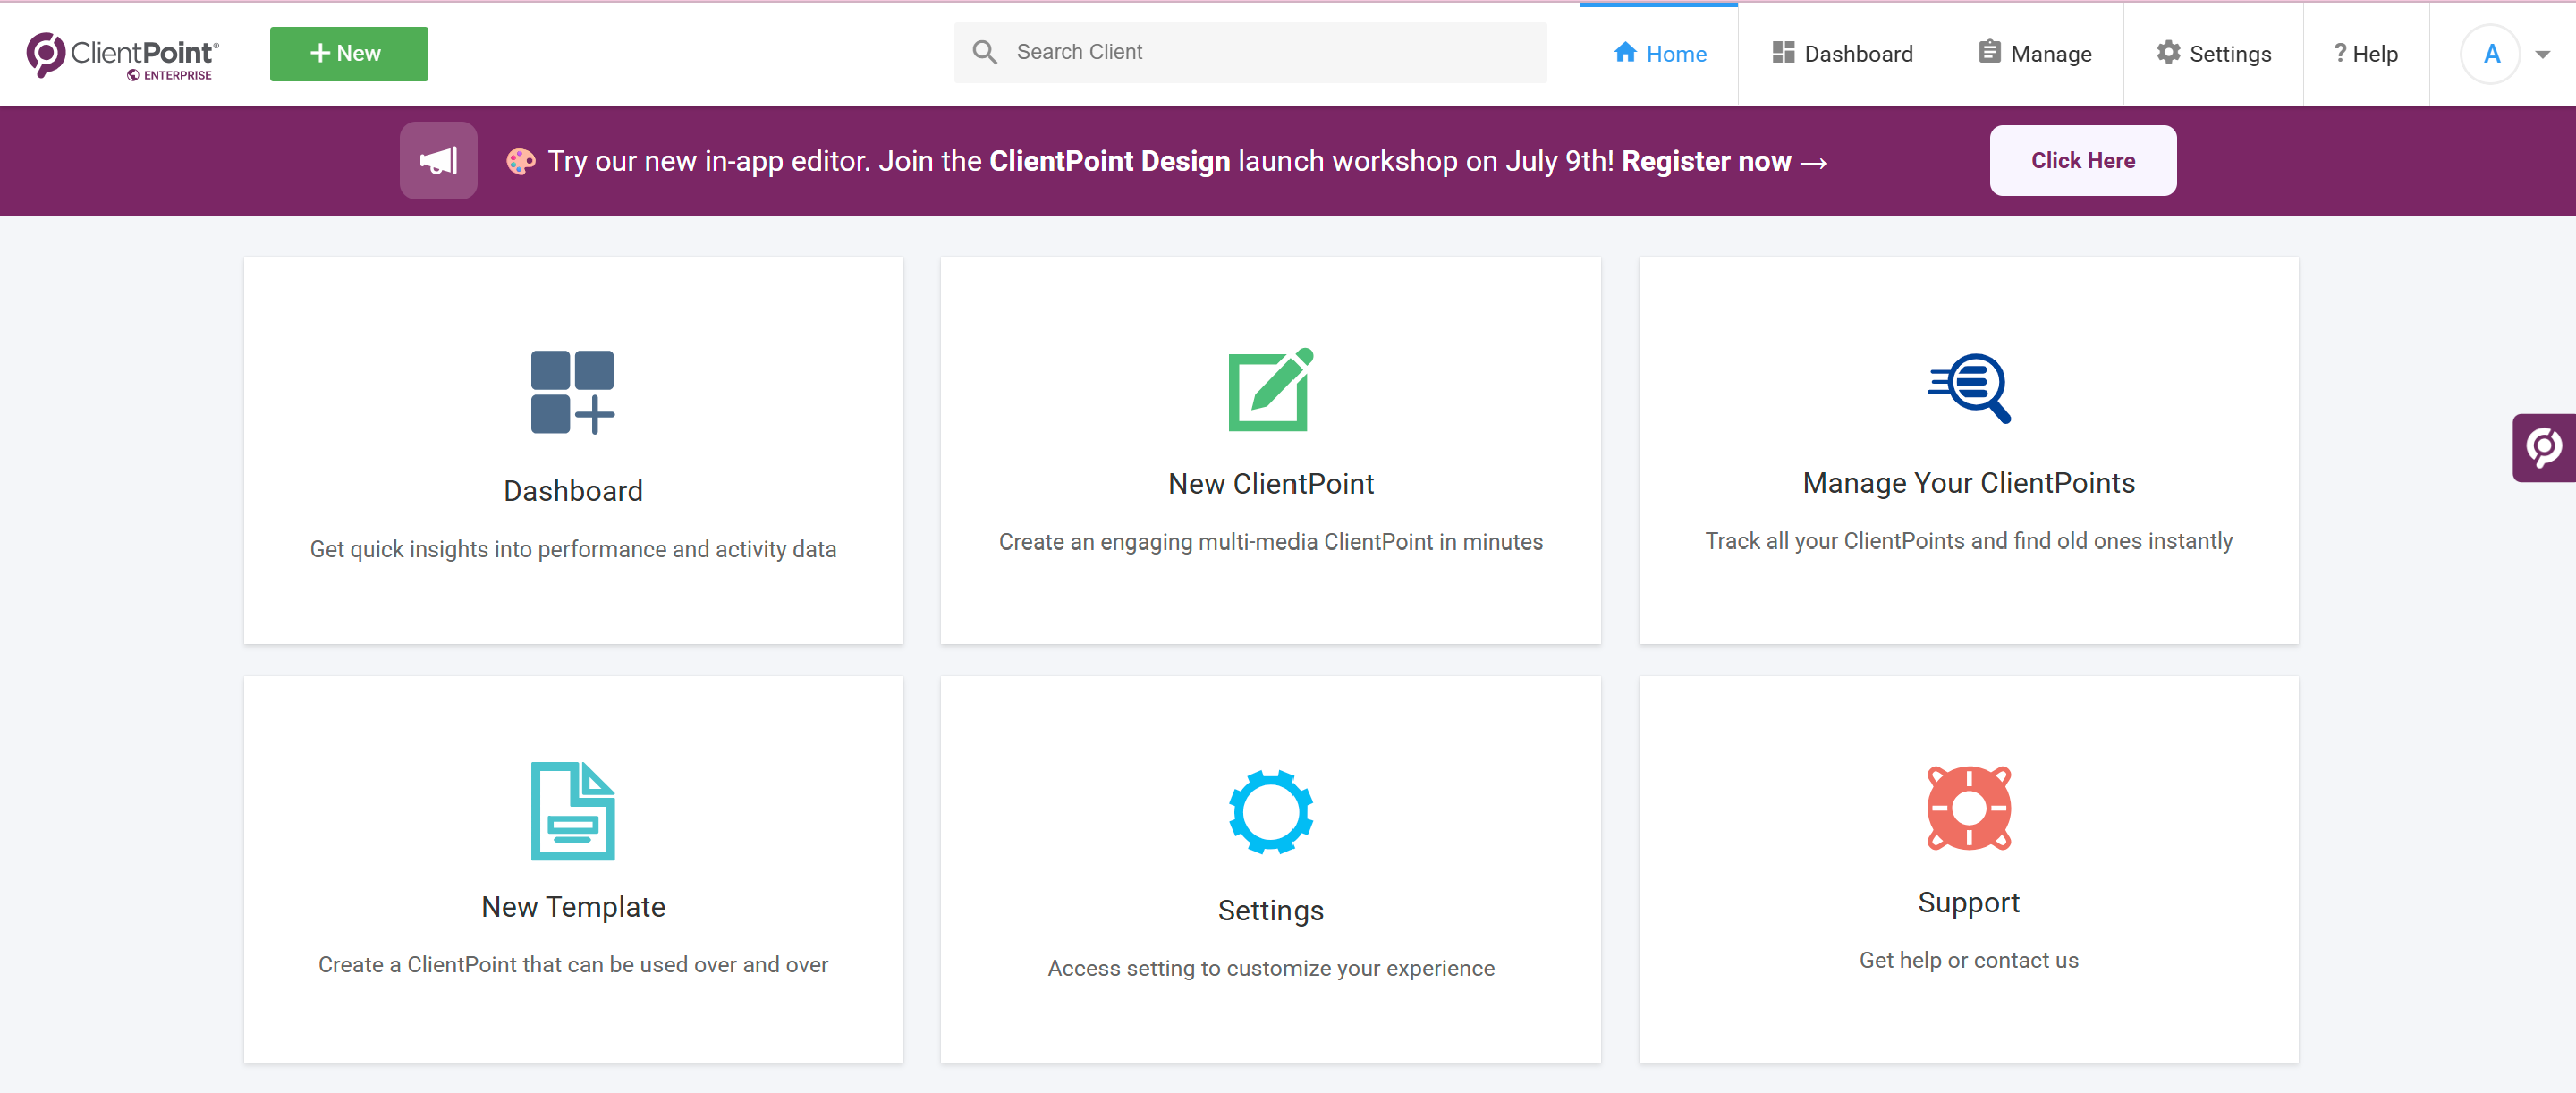This screenshot has height=1093, width=2576.
Task: Click the circular avatar labeled A
Action: (x=2492, y=54)
